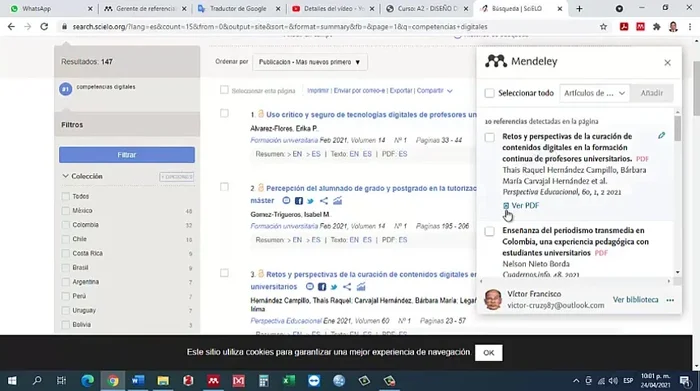This screenshot has height=391, width=700.
Task: Click the Adobe Acrobat extension icon
Action: tap(624, 27)
